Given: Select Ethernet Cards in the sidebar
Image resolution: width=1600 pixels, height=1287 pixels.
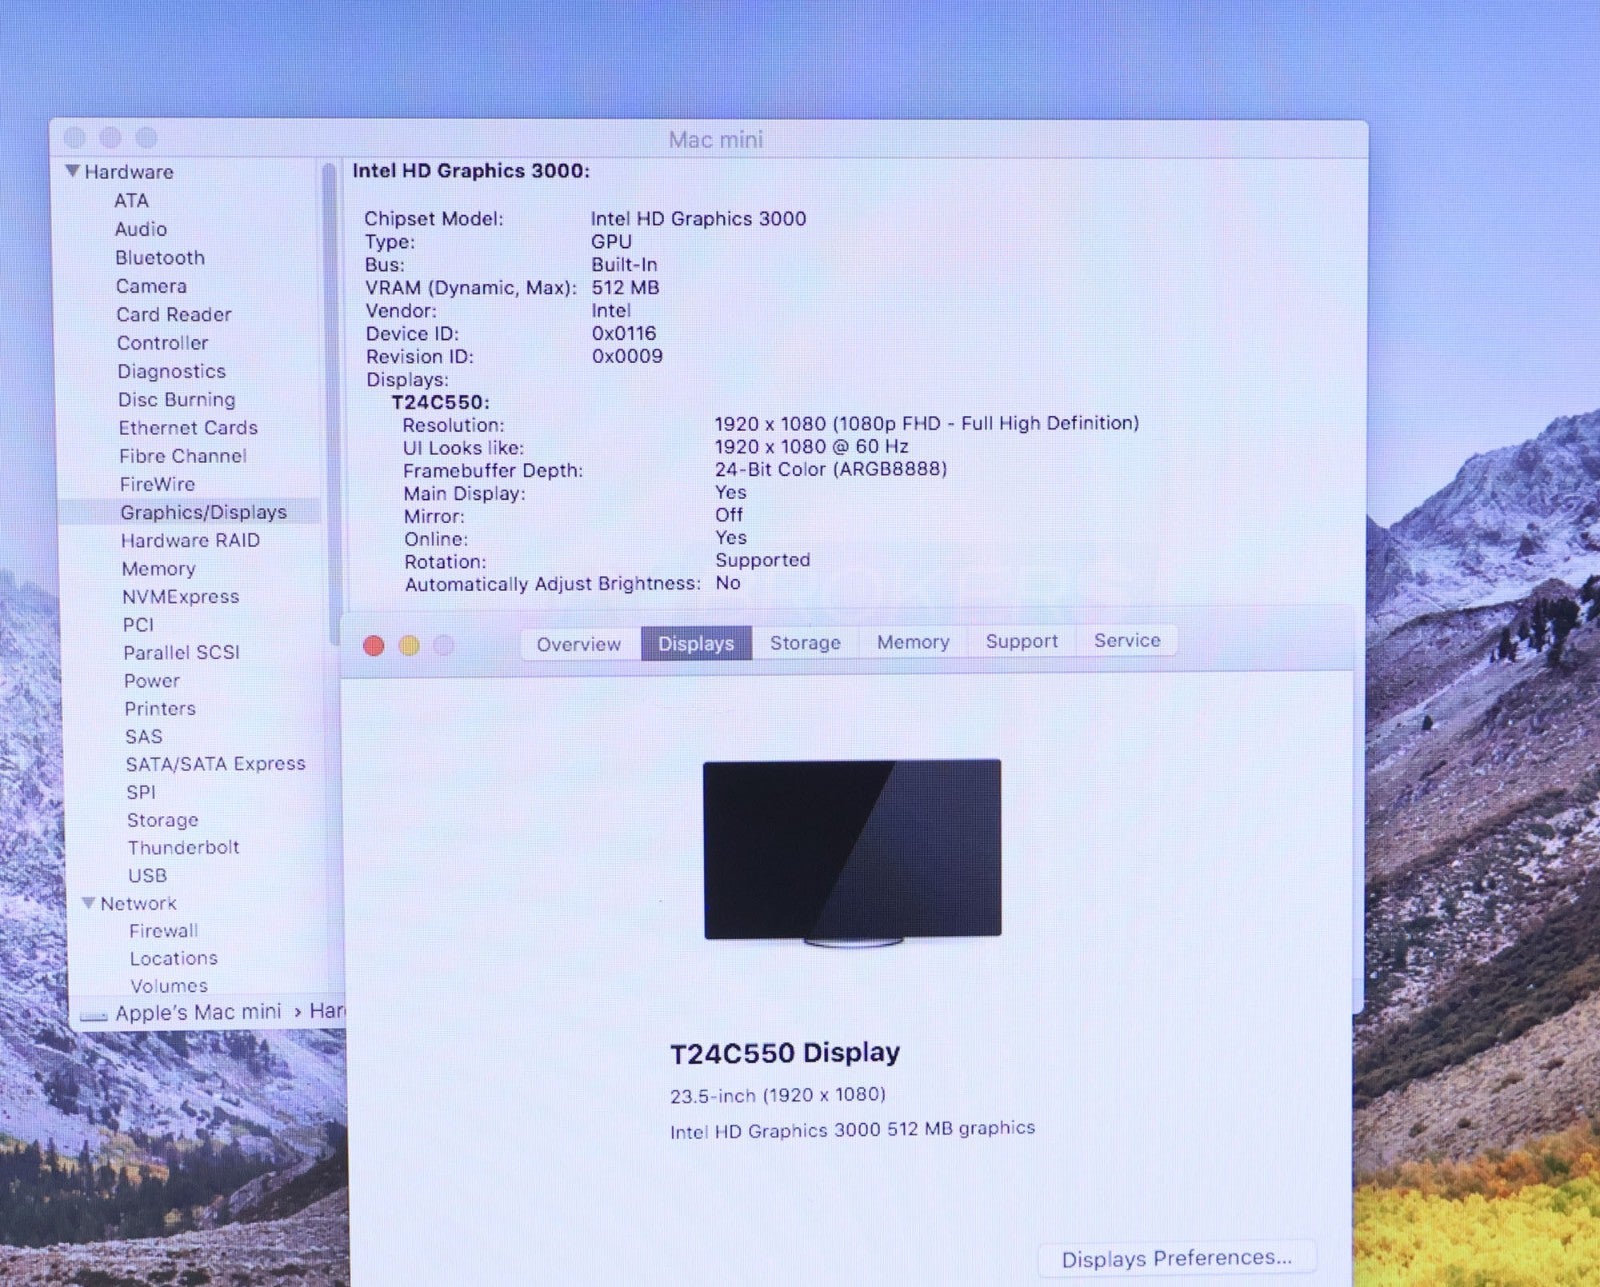Looking at the screenshot, I should (x=188, y=427).
